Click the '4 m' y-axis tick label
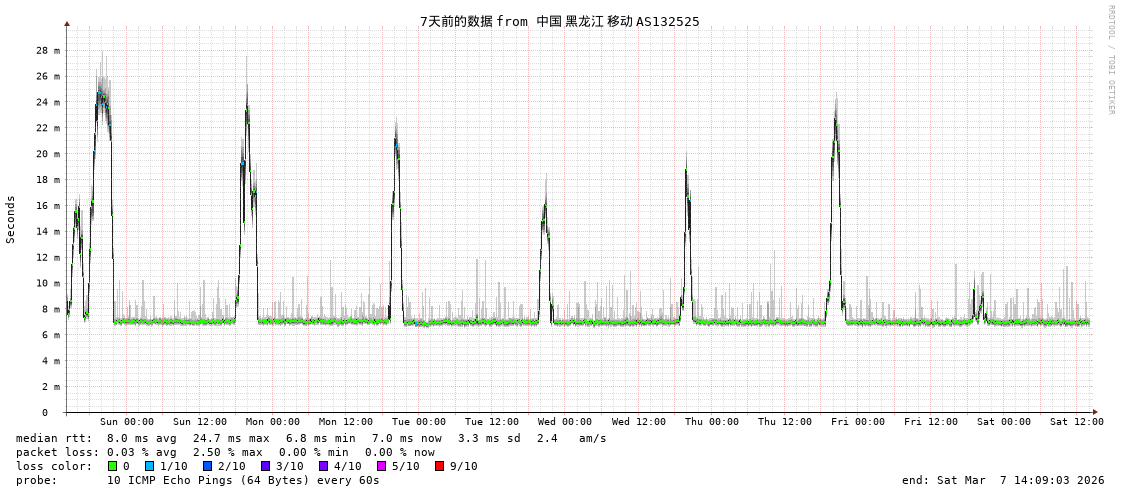Viewport: 1121px width, 494px height. click(53, 361)
